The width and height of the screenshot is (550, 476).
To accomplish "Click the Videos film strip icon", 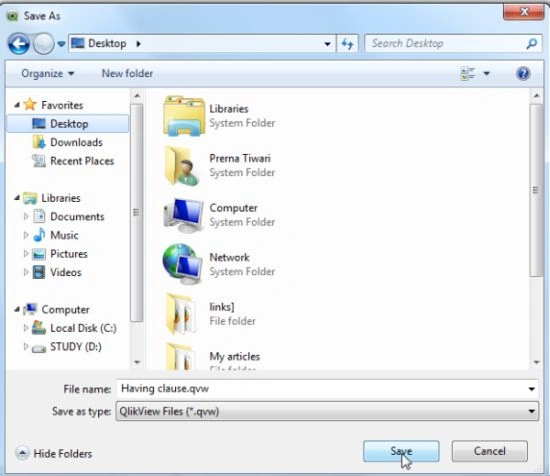I will coord(39,272).
